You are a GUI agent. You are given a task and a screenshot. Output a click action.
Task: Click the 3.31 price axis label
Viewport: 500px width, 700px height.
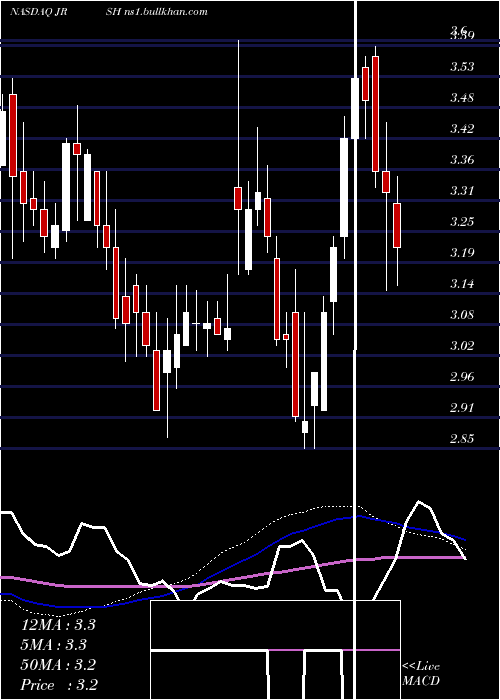[x=462, y=191]
